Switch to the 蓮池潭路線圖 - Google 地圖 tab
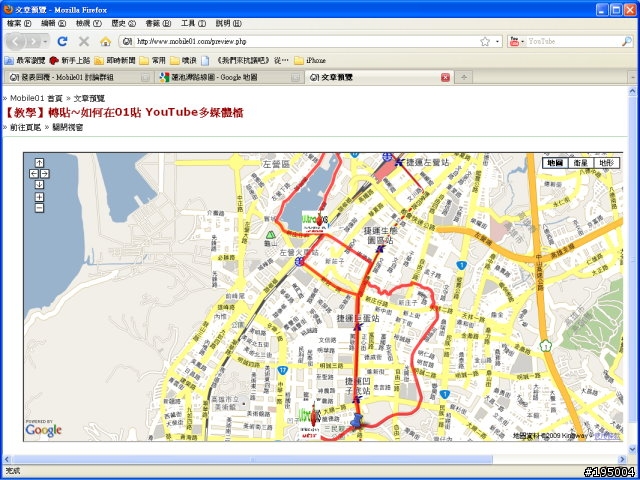This screenshot has width=640, height=480. click(x=230, y=78)
